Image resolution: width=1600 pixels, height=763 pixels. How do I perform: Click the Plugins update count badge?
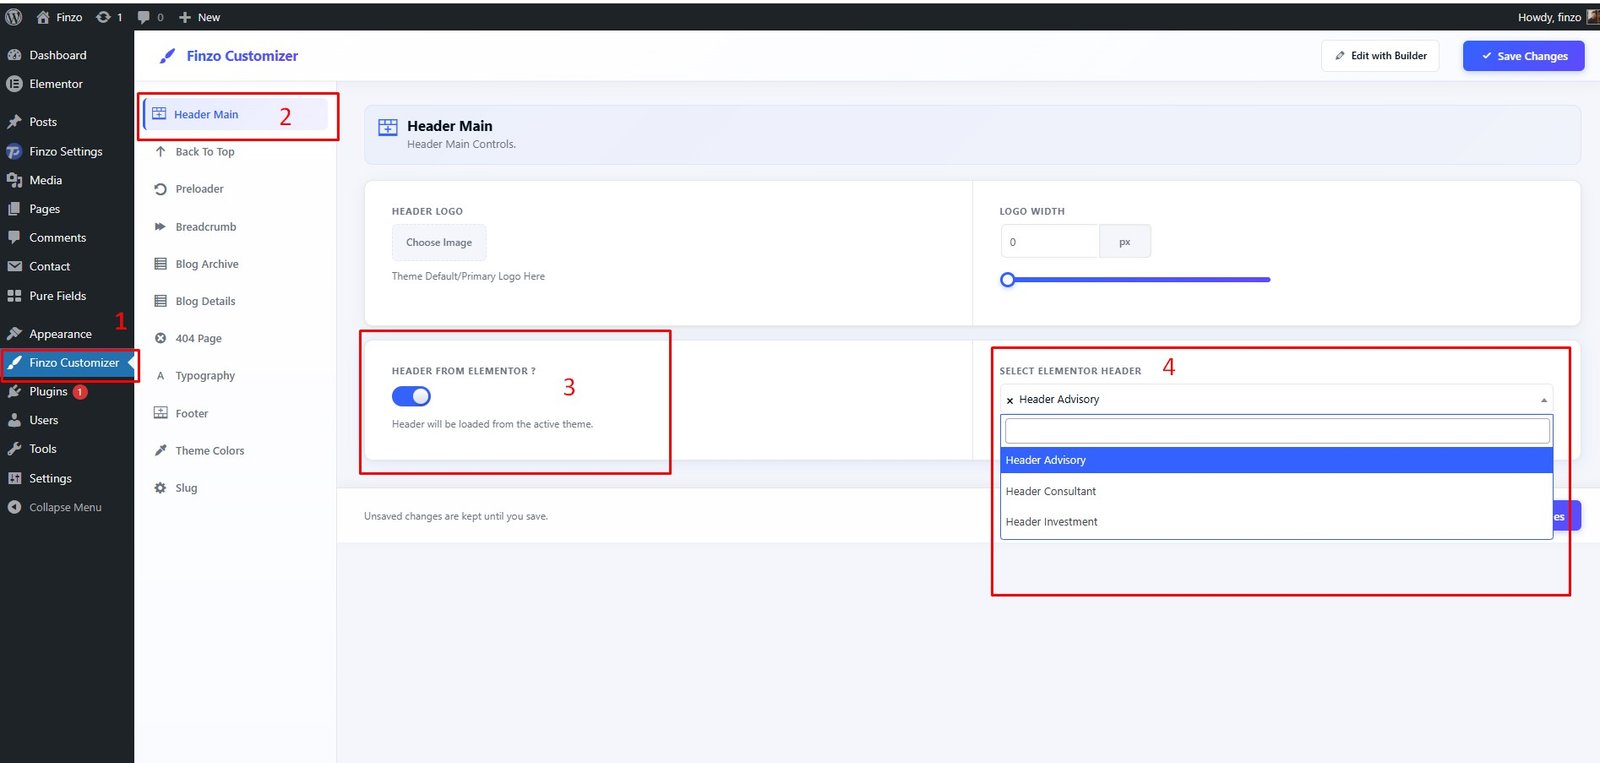(80, 392)
